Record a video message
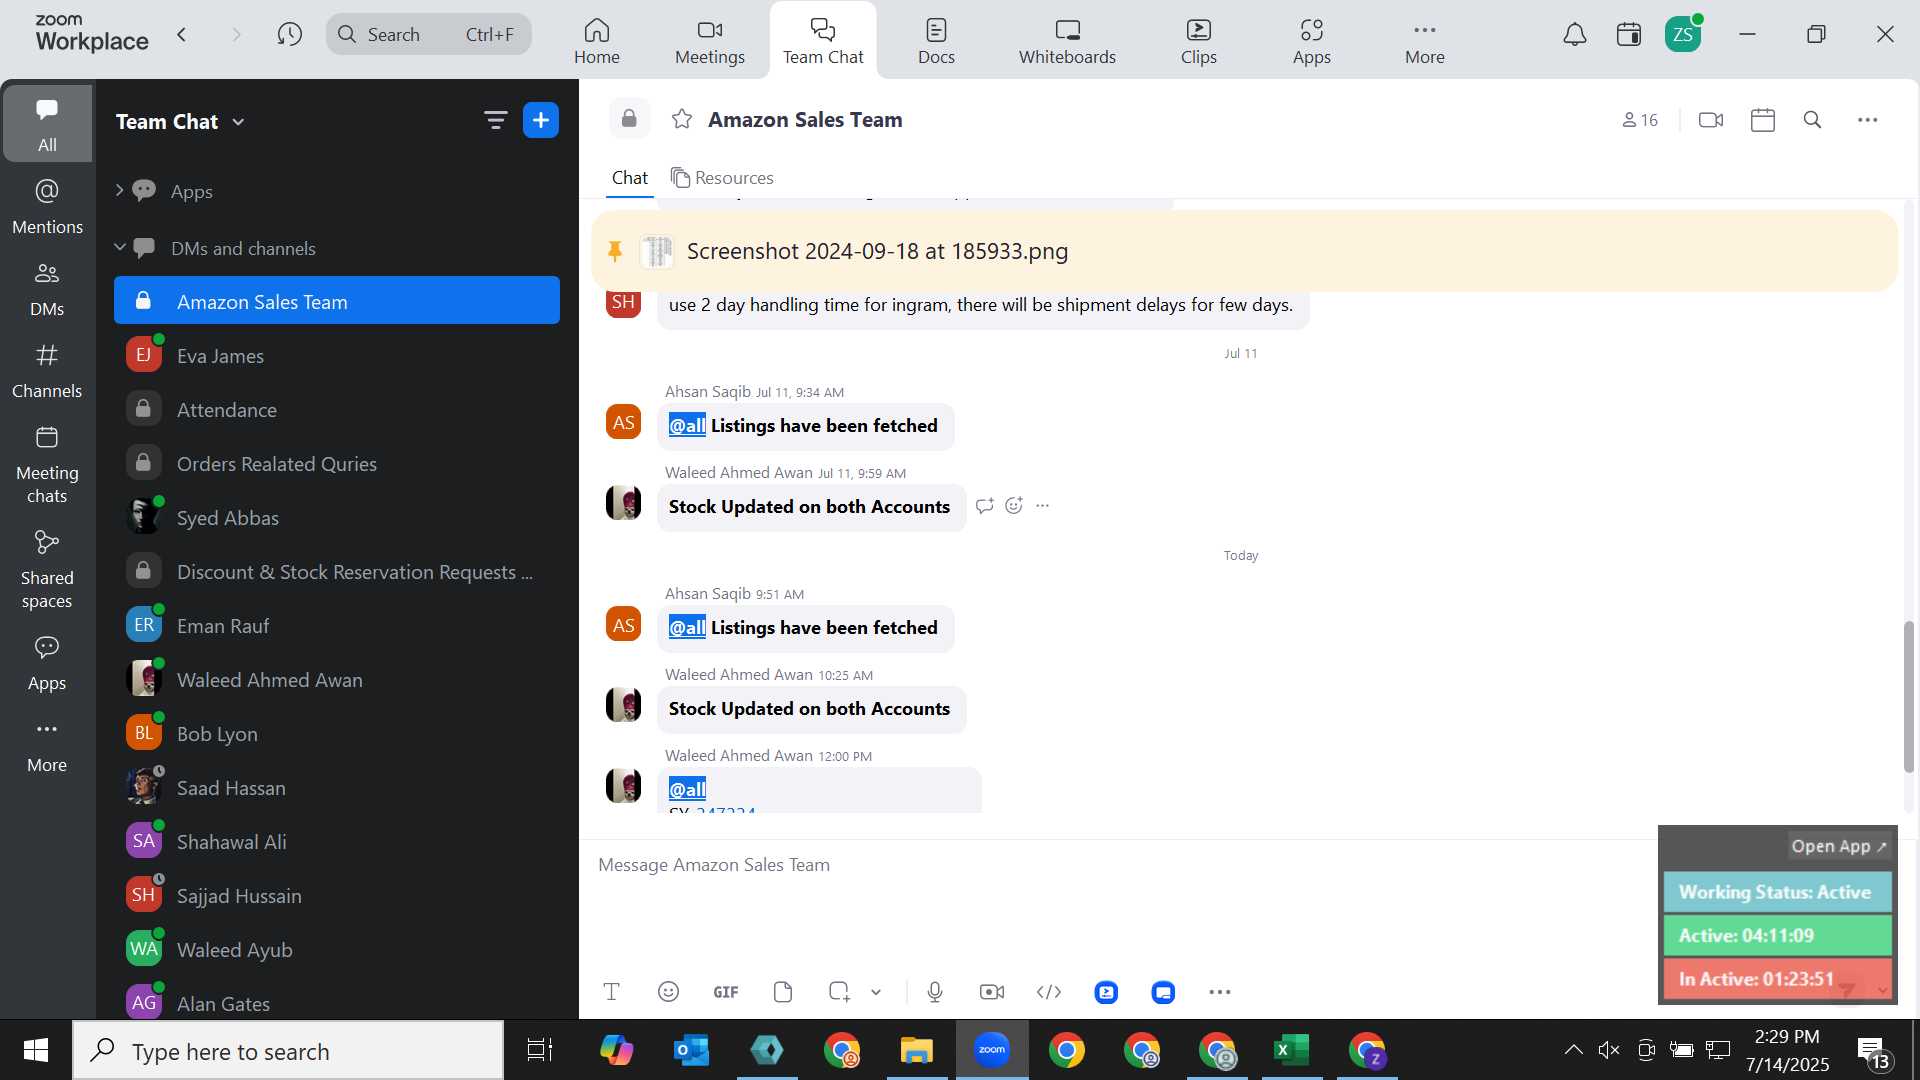1920x1080 pixels. pos(992,992)
